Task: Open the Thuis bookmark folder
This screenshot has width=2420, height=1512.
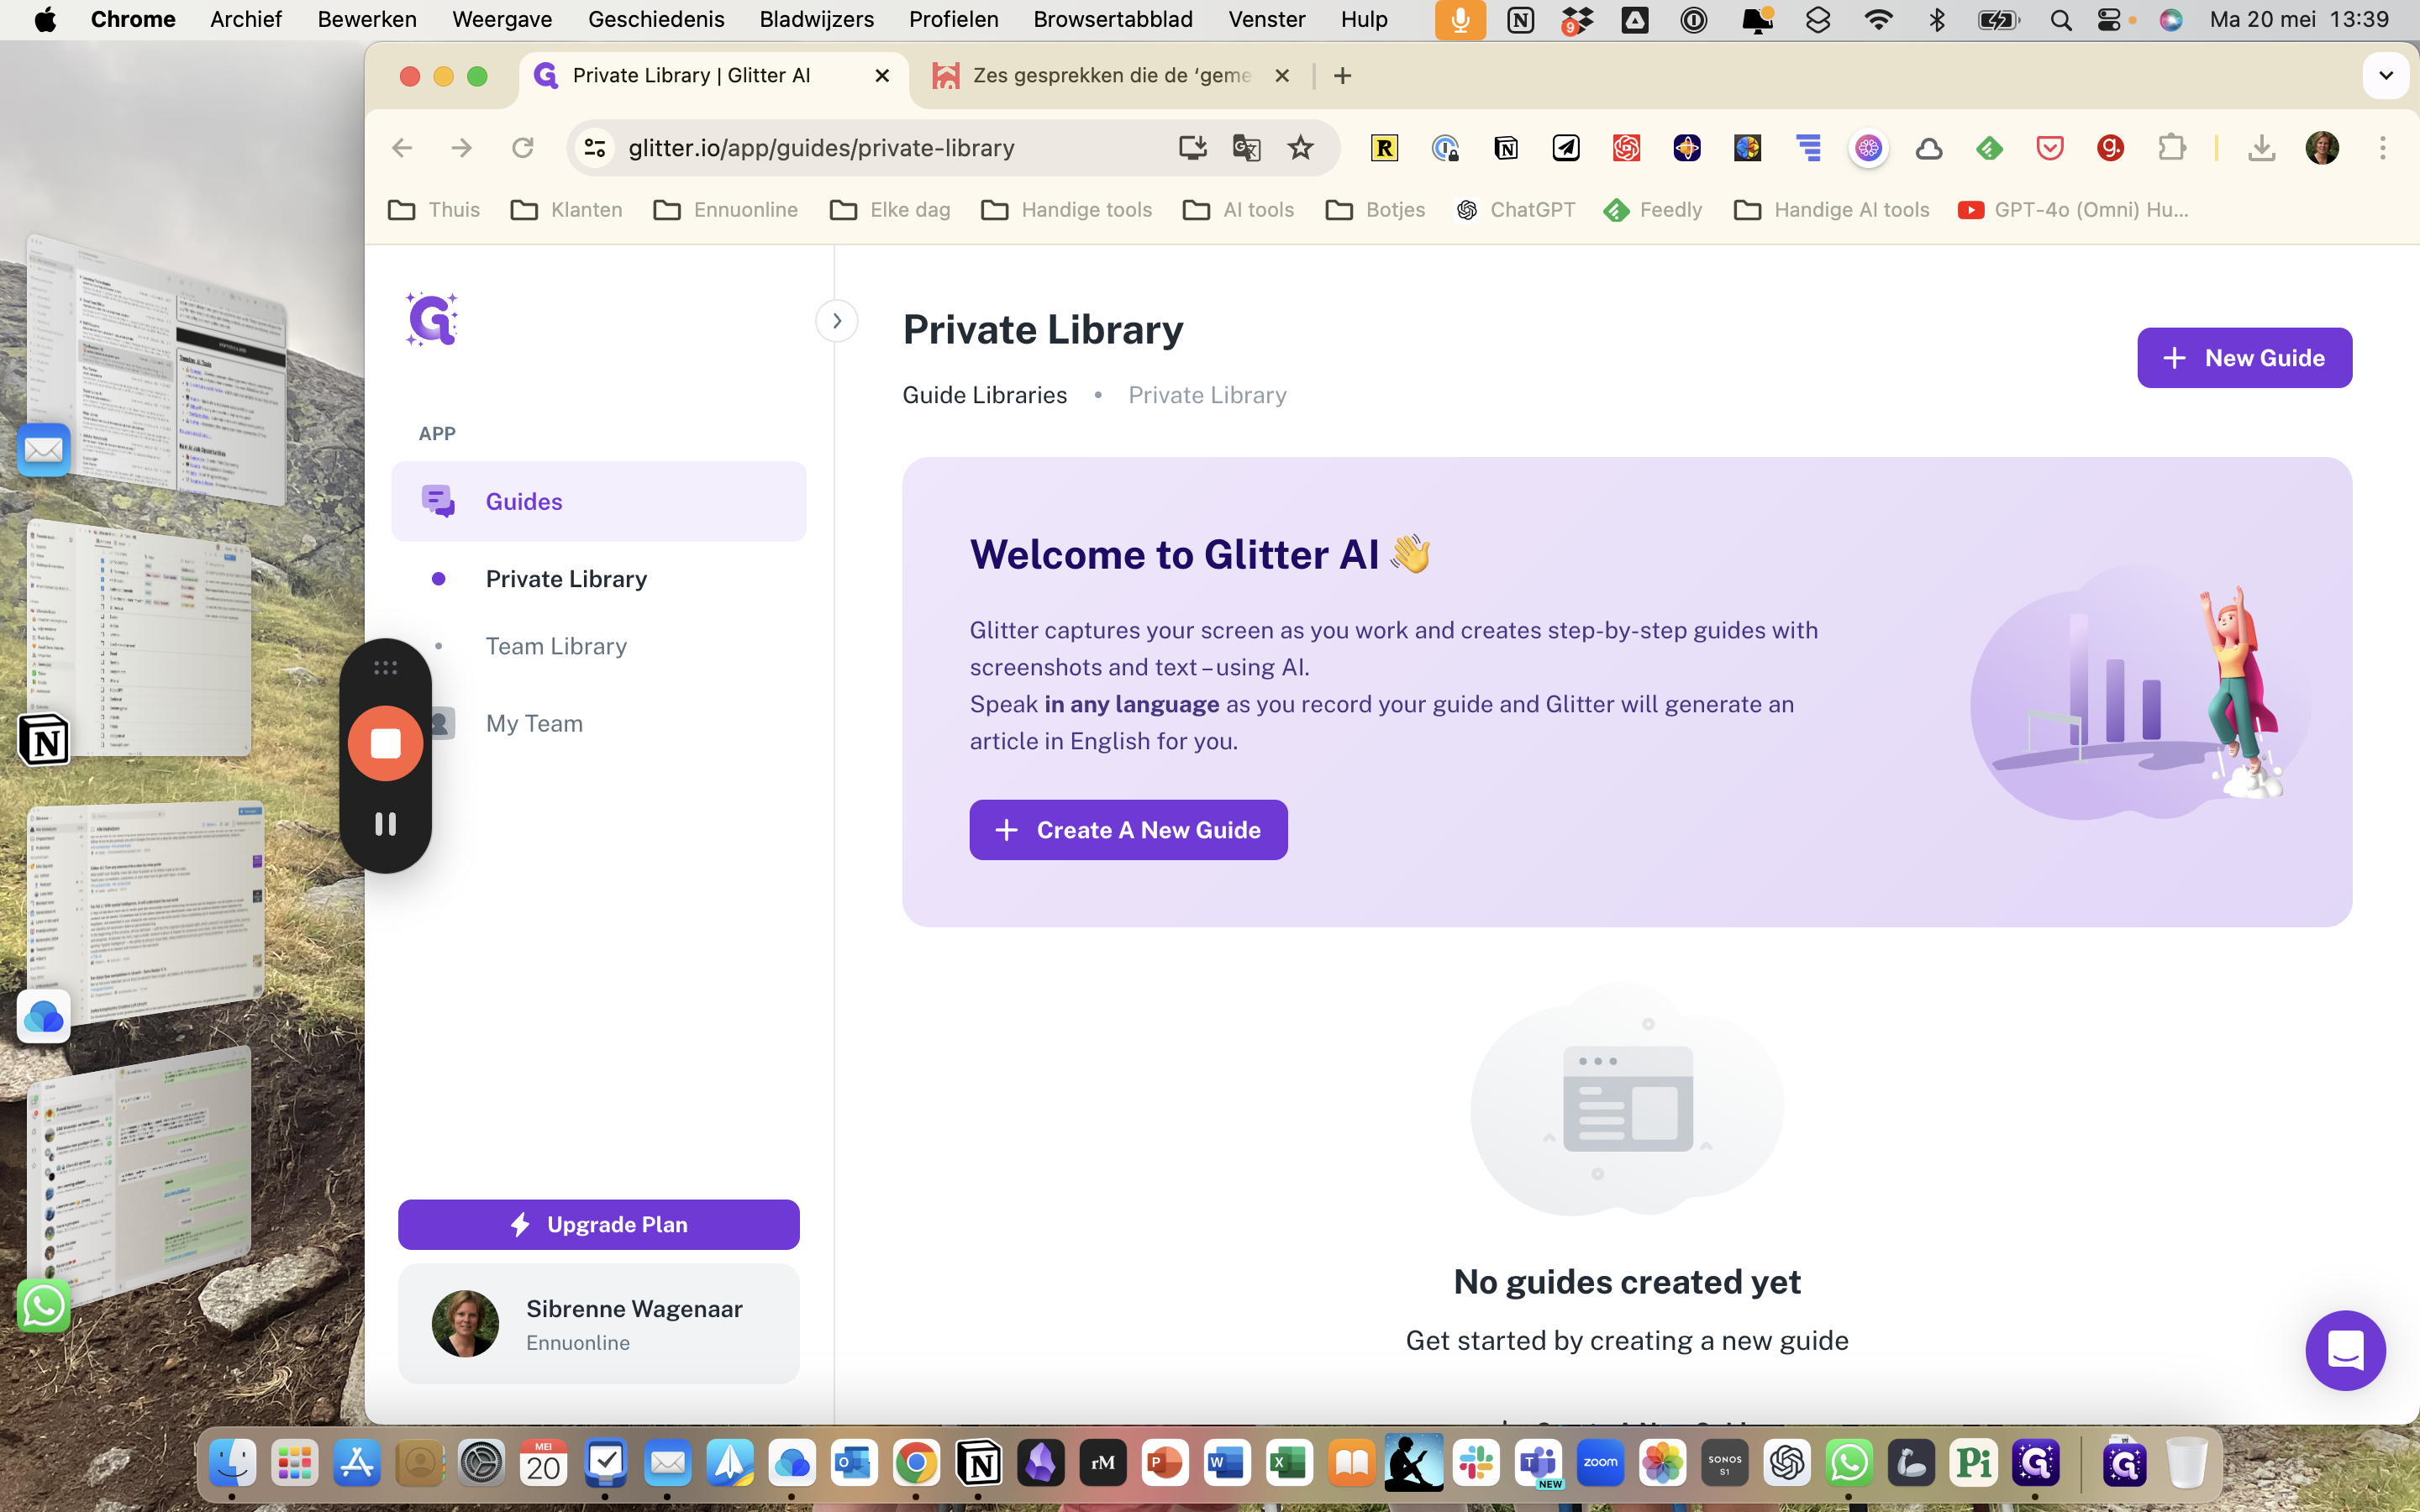Action: [x=434, y=210]
